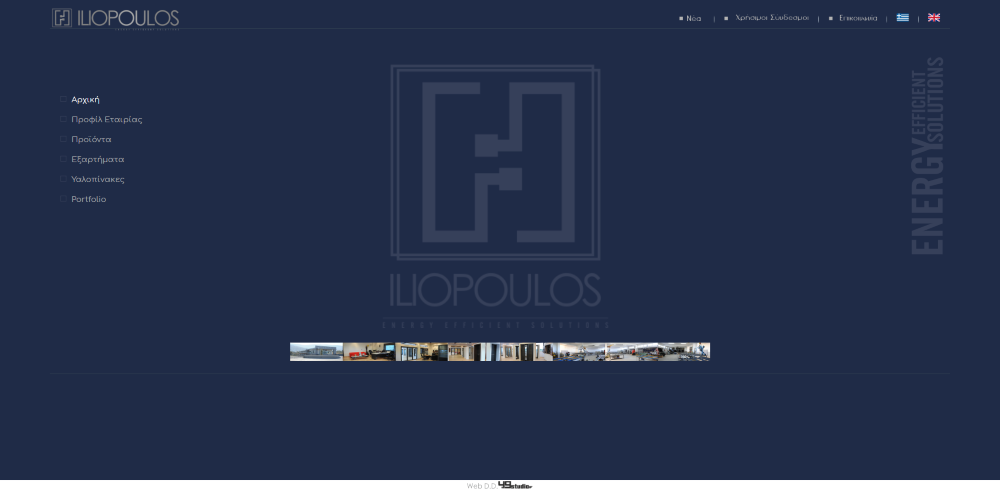The height and width of the screenshot is (499, 1000).
Task: View the red sofa office thumbnail
Action: point(369,352)
